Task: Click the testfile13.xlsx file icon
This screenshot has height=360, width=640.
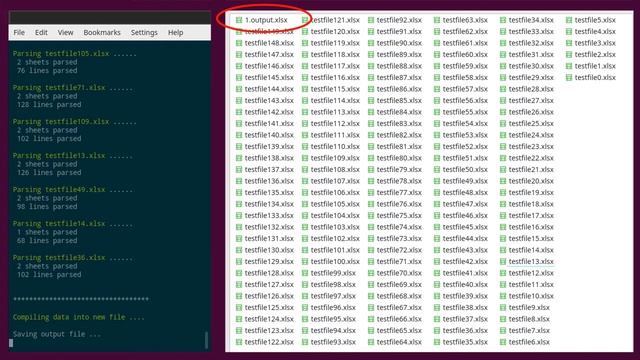Action: click(x=503, y=261)
